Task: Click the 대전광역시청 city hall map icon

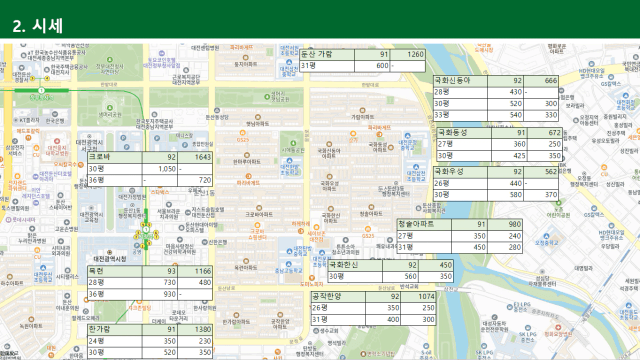Action: click(x=109, y=253)
